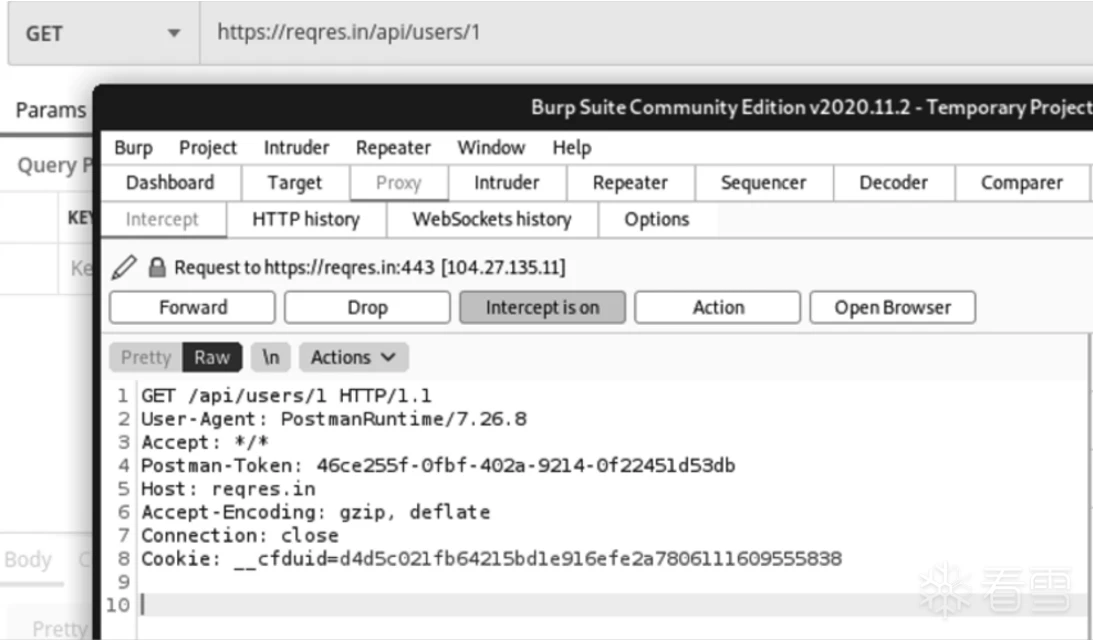Click the Accept: */* header line
1093x643 pixels.
[205, 442]
